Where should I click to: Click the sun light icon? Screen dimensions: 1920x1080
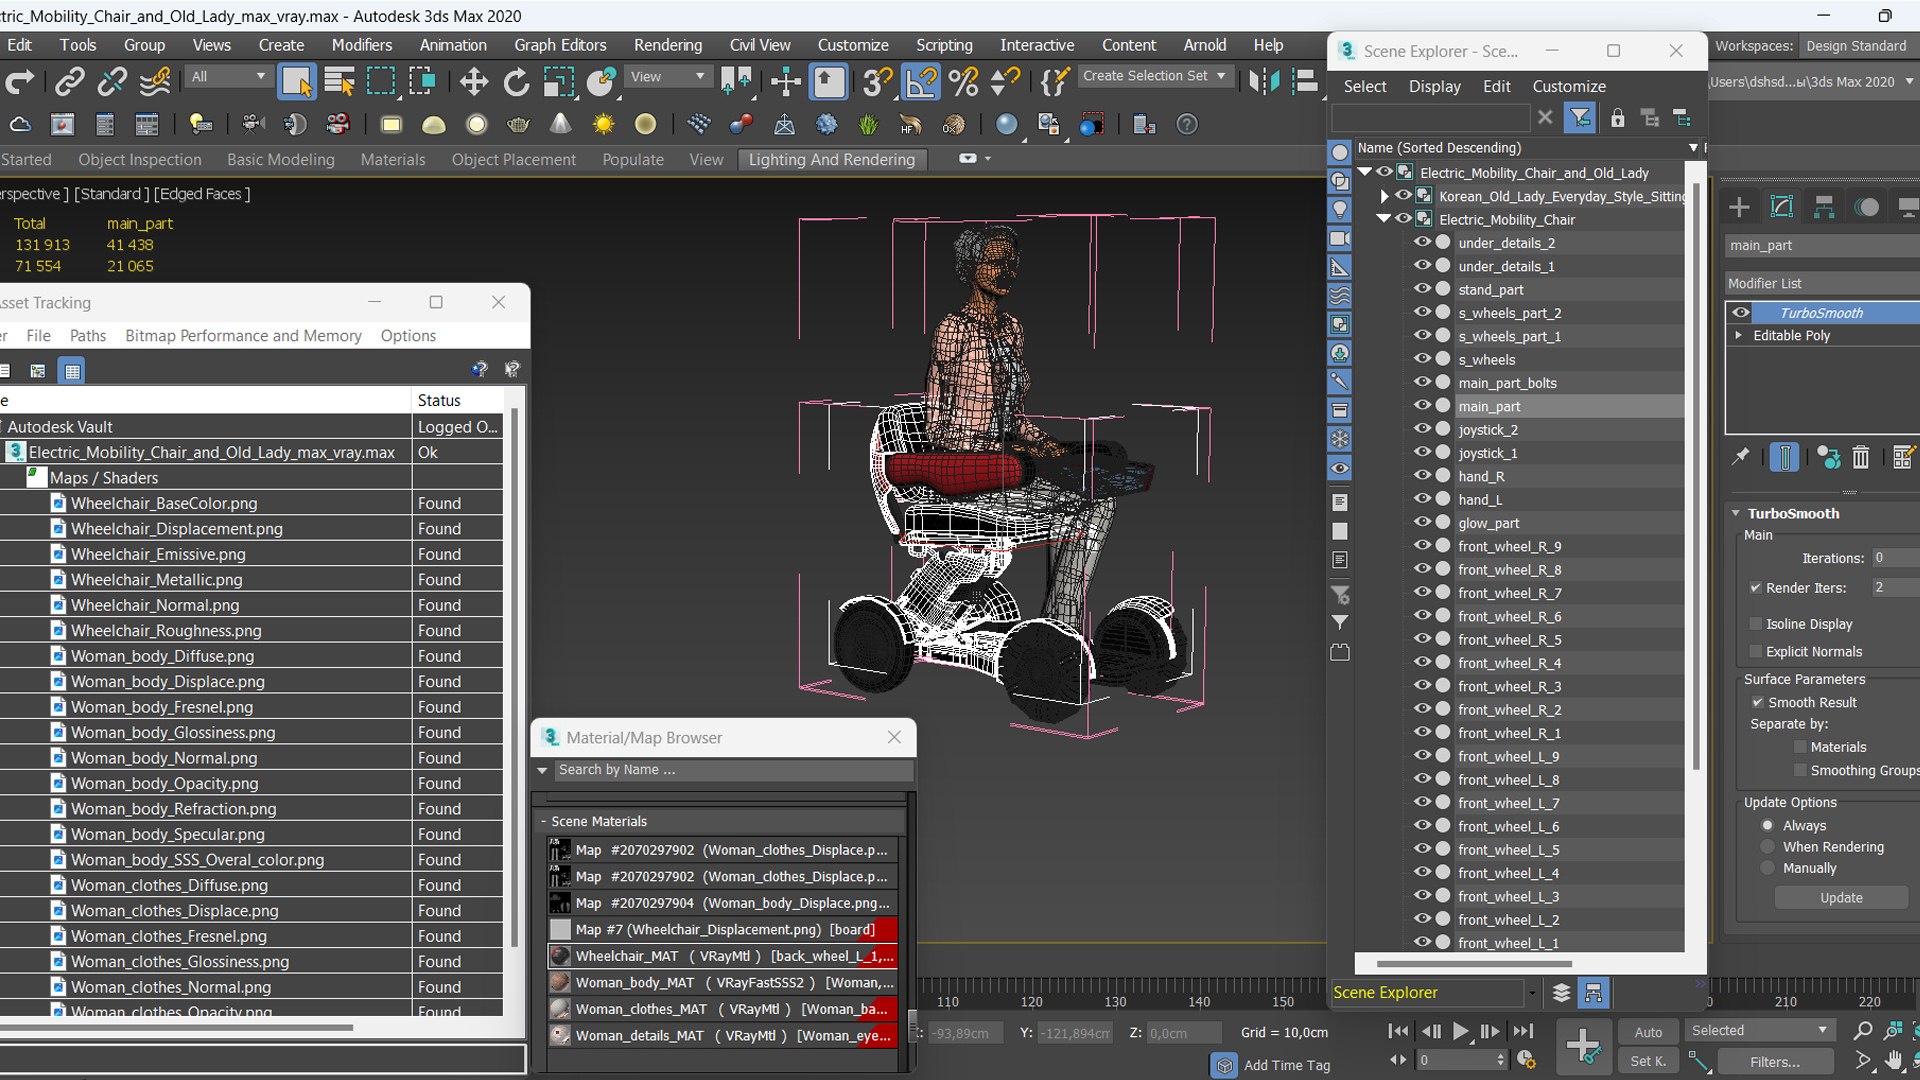(603, 124)
